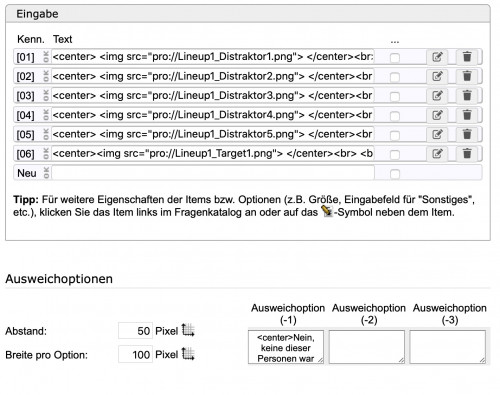Click sort handle icon of item 01
This screenshot has width=500, height=395.
[46, 57]
